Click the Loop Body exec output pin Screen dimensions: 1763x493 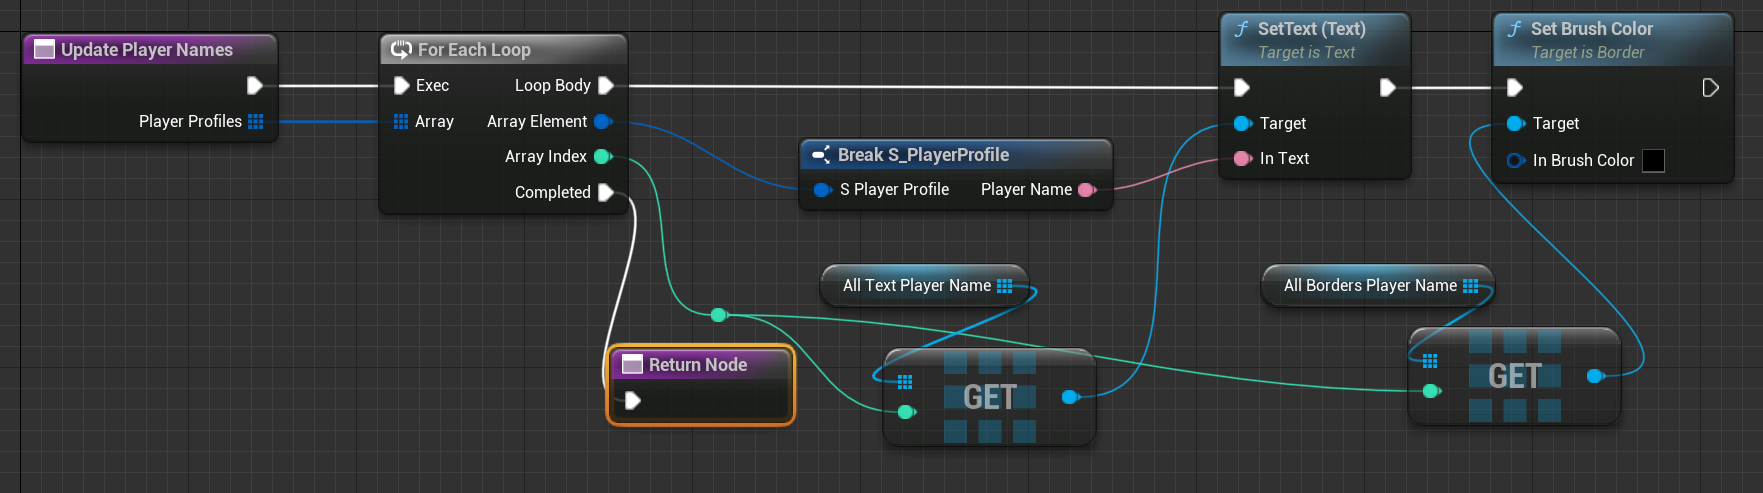[605, 86]
